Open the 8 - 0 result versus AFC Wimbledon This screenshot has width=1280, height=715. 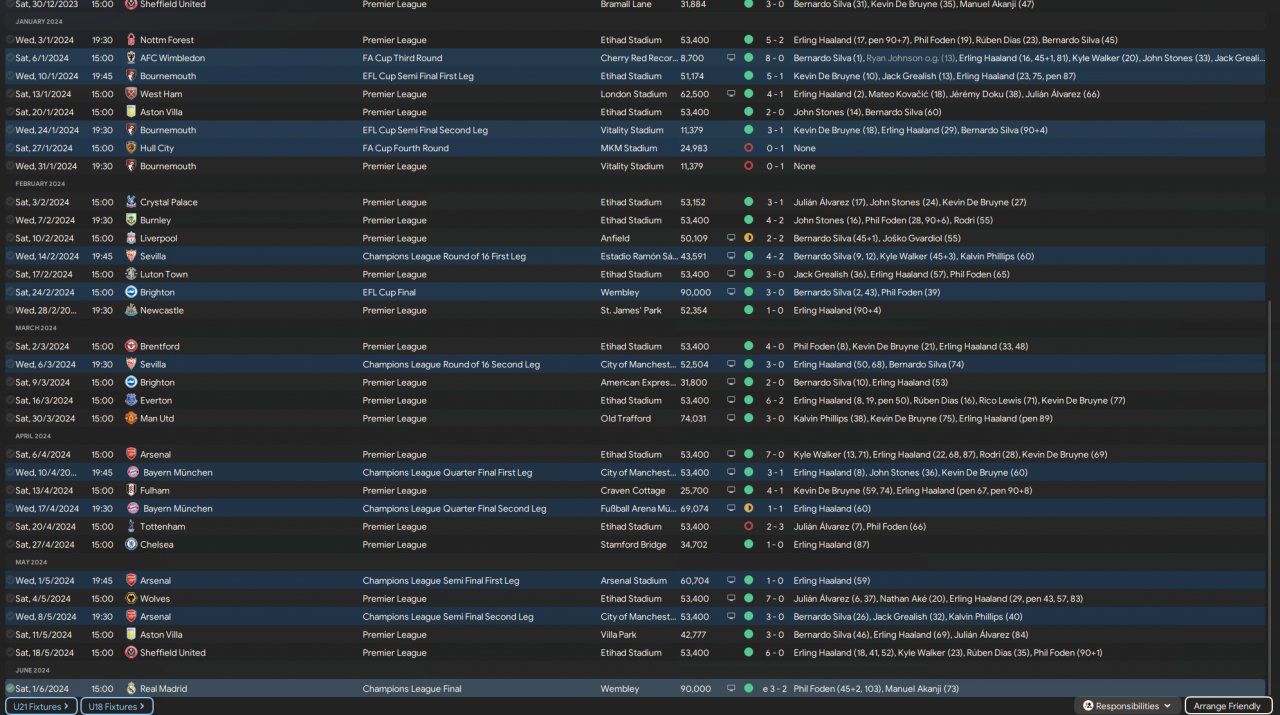773,58
